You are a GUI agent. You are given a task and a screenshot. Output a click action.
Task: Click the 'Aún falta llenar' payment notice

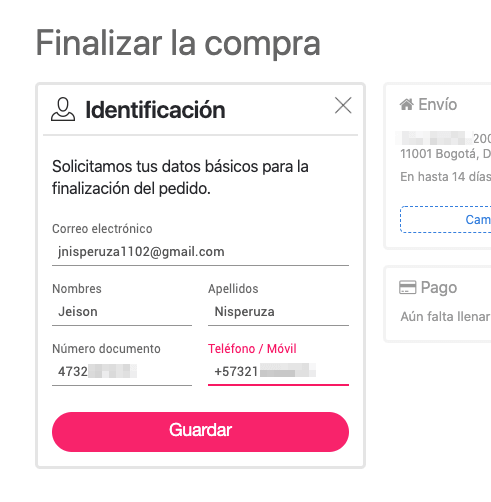point(445,316)
